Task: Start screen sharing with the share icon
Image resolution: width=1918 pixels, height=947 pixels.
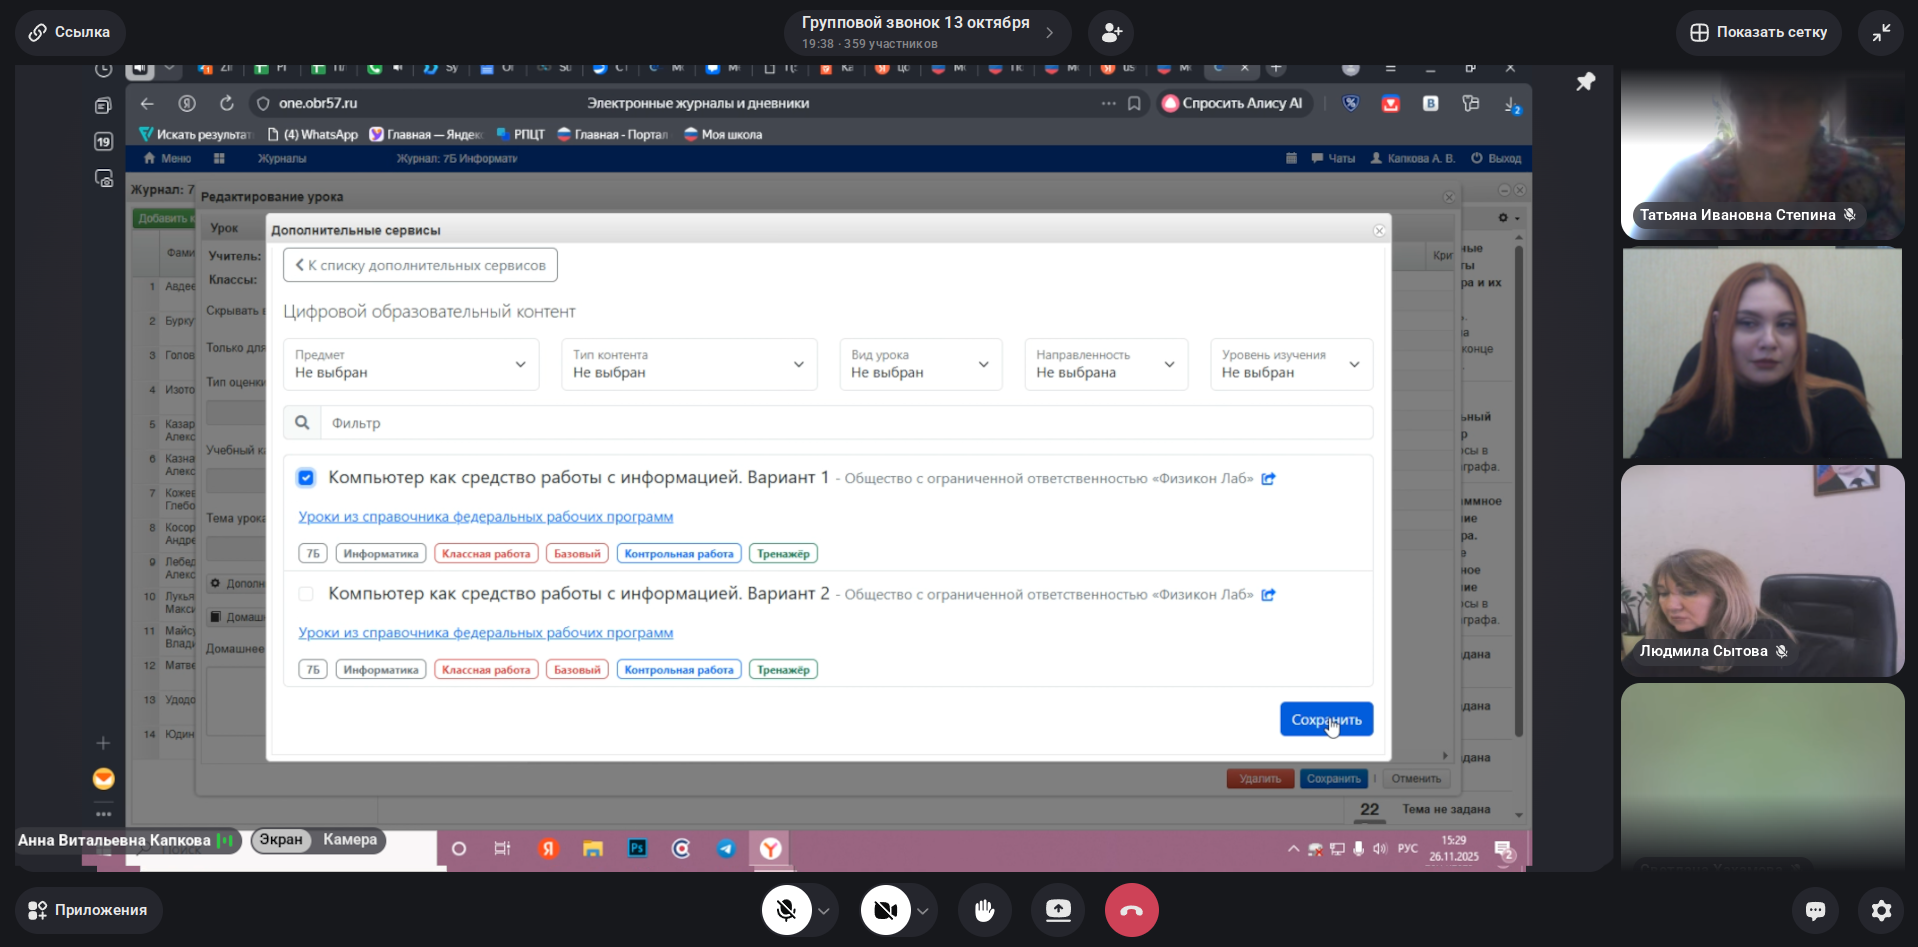Action: [1057, 910]
